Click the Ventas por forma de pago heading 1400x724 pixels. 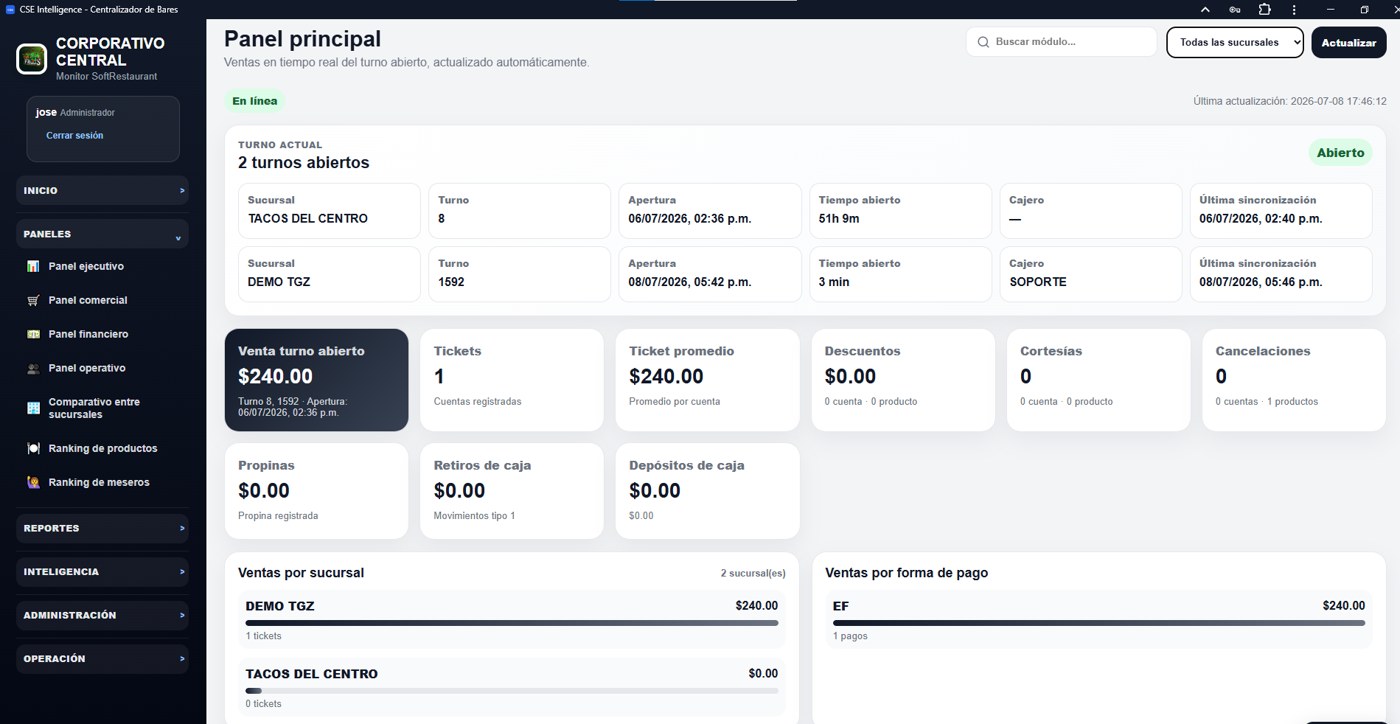[x=906, y=573]
